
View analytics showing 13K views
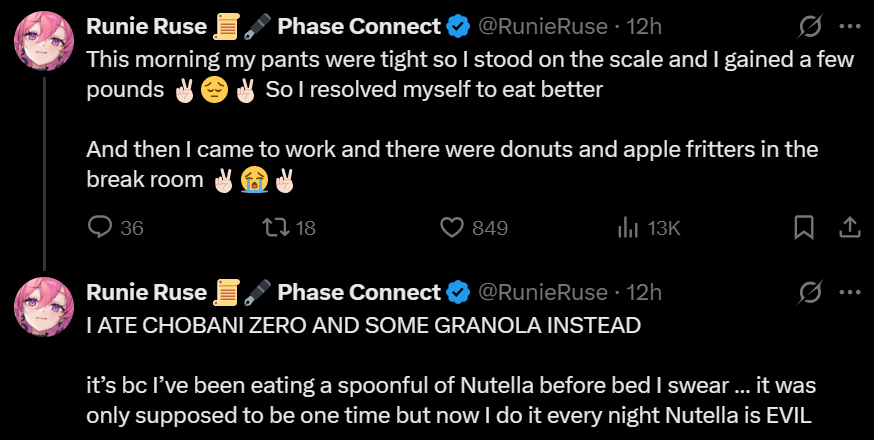click(x=629, y=228)
